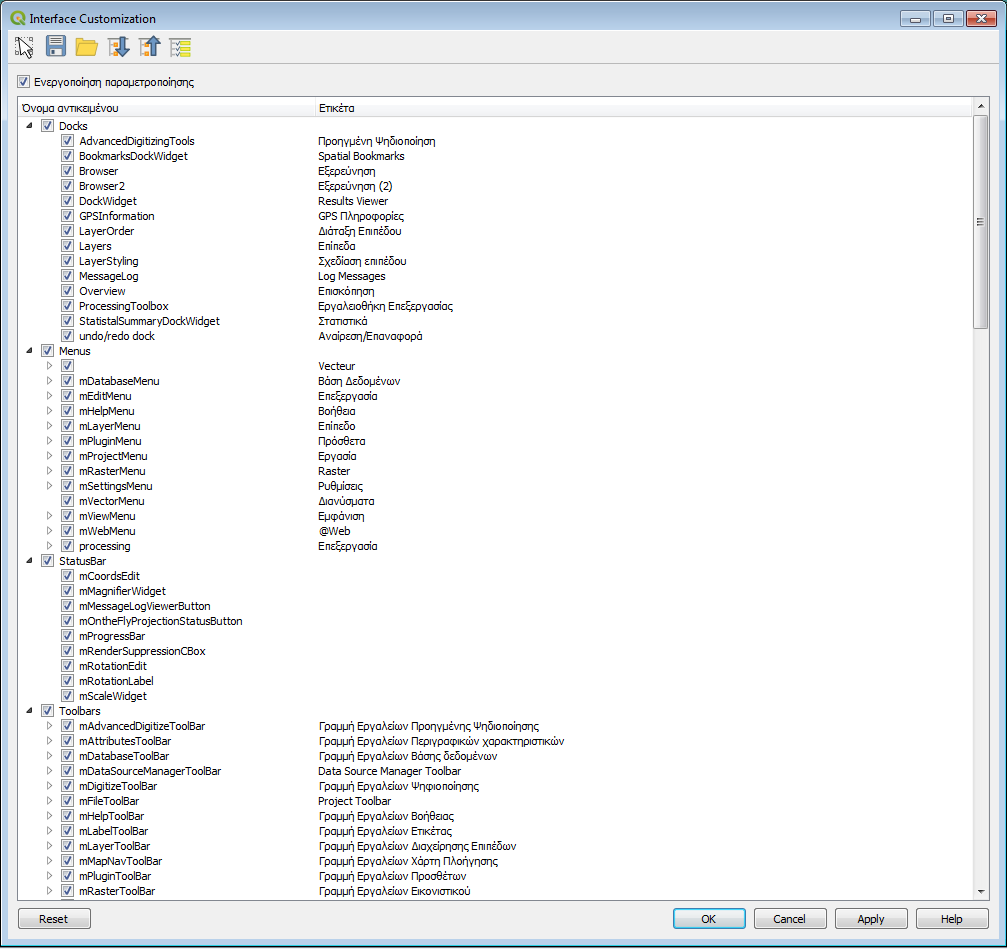The height and width of the screenshot is (949, 1007).
Task: Click the collapse all tree icon
Action: pos(150,47)
